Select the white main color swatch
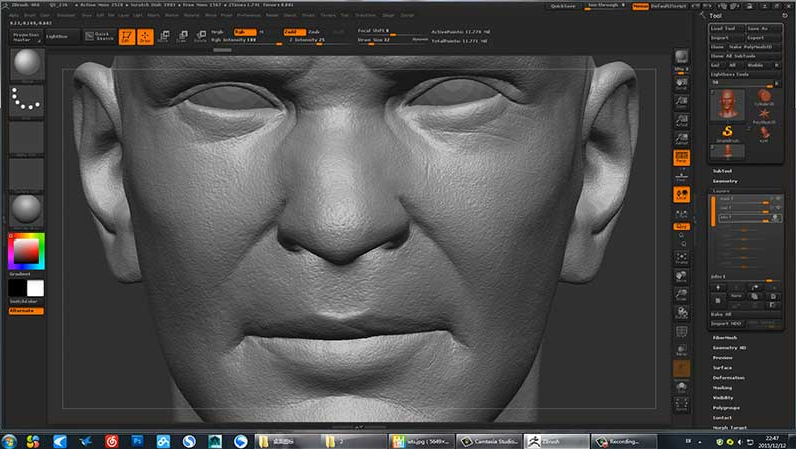Image resolution: width=796 pixels, height=449 pixels. [x=35, y=288]
